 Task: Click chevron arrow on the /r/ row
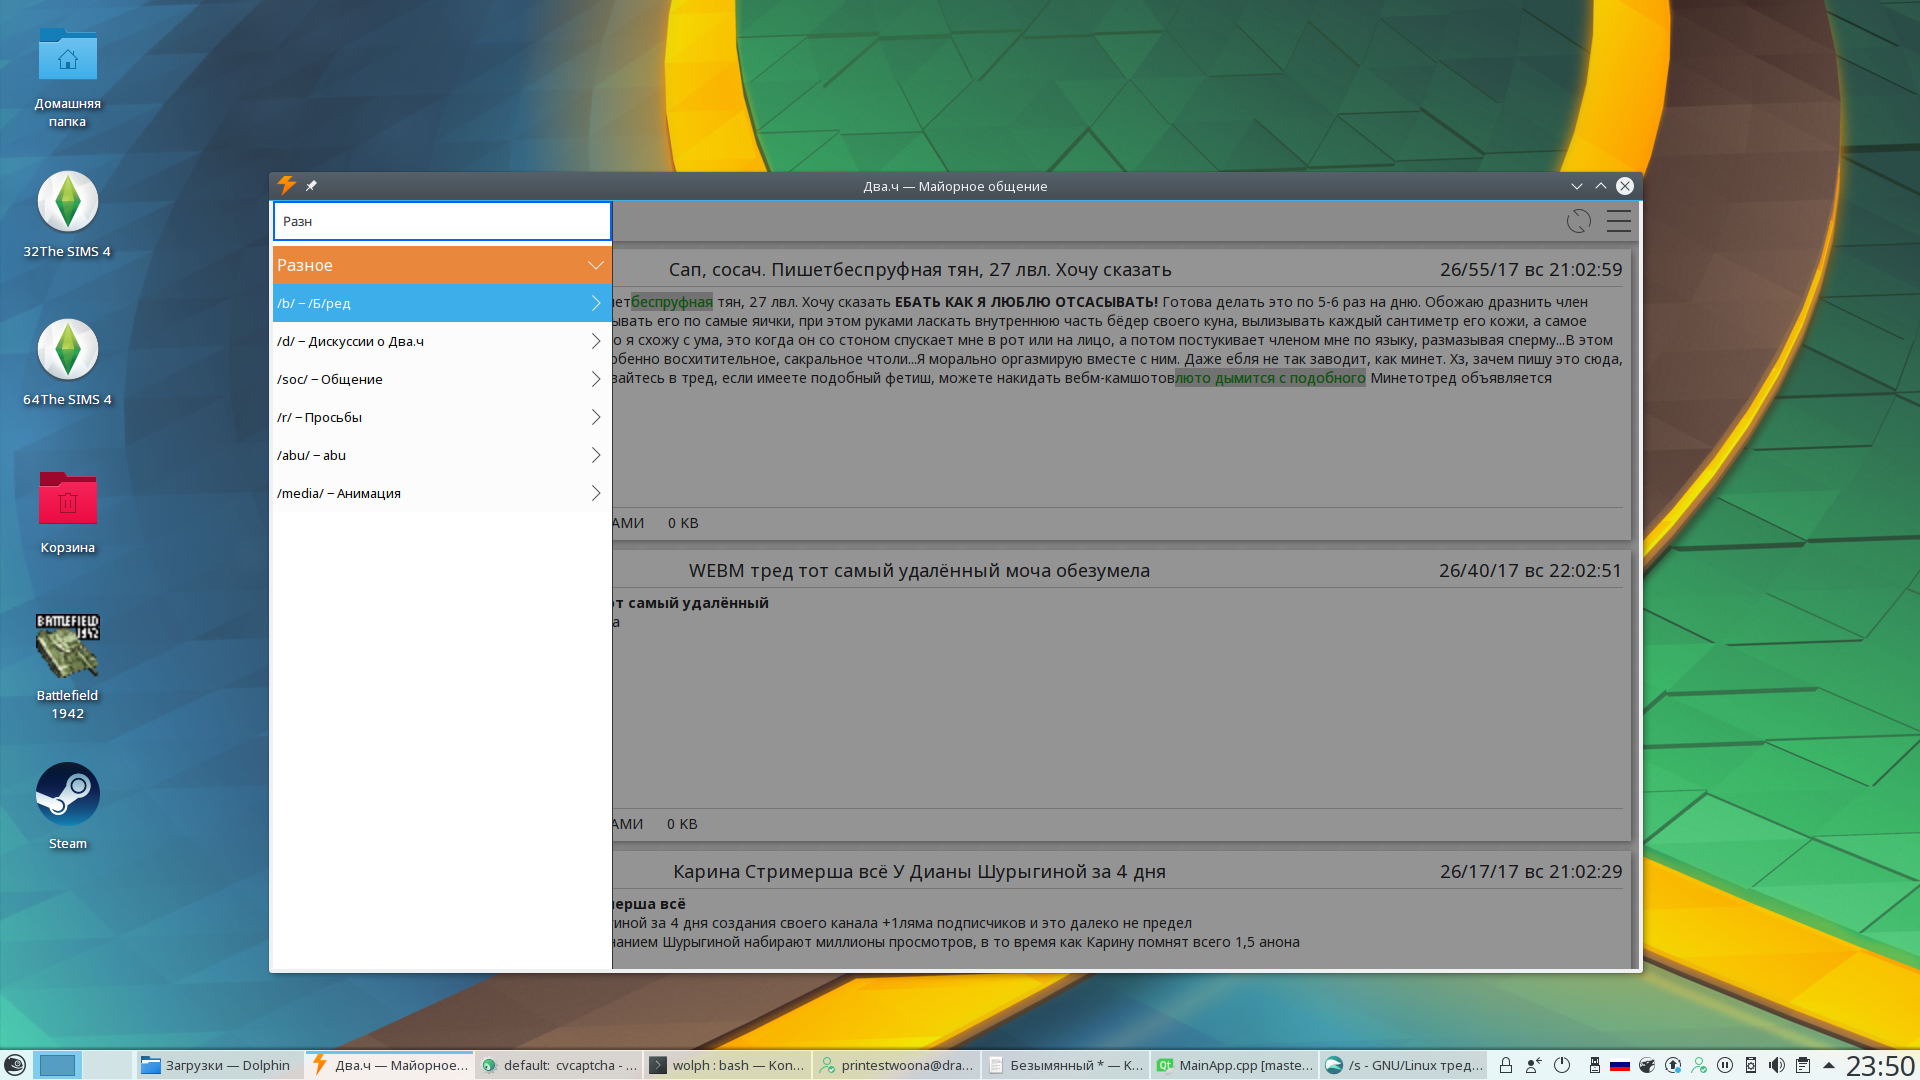tap(596, 417)
